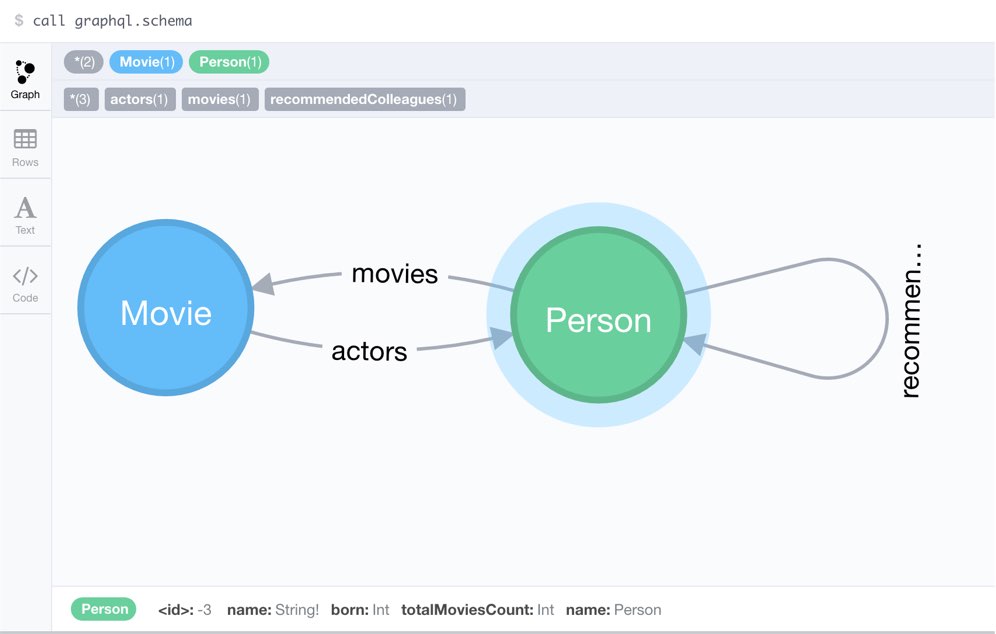
Task: Open the Code view
Action: point(25,280)
